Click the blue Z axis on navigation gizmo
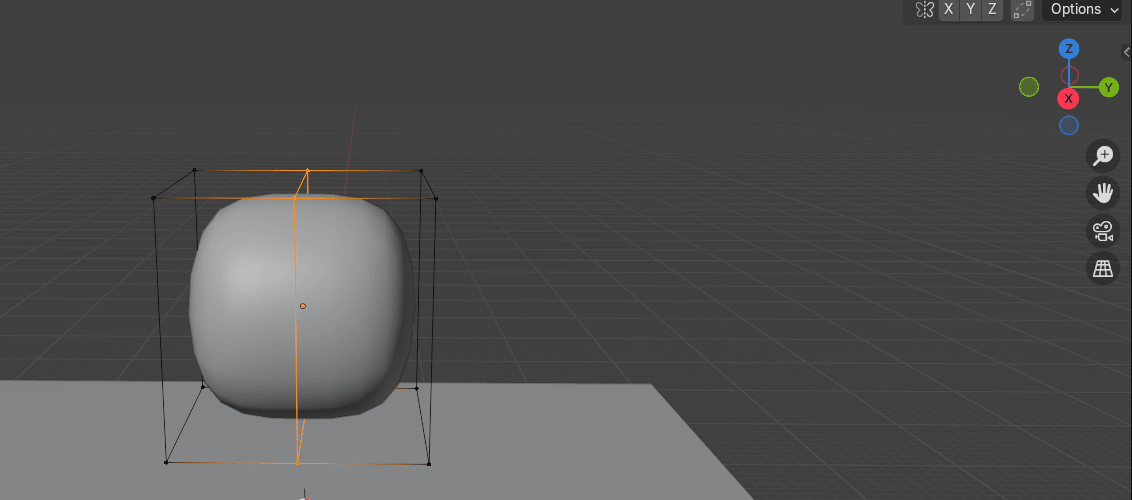The image size is (1132, 500). pos(1069,49)
